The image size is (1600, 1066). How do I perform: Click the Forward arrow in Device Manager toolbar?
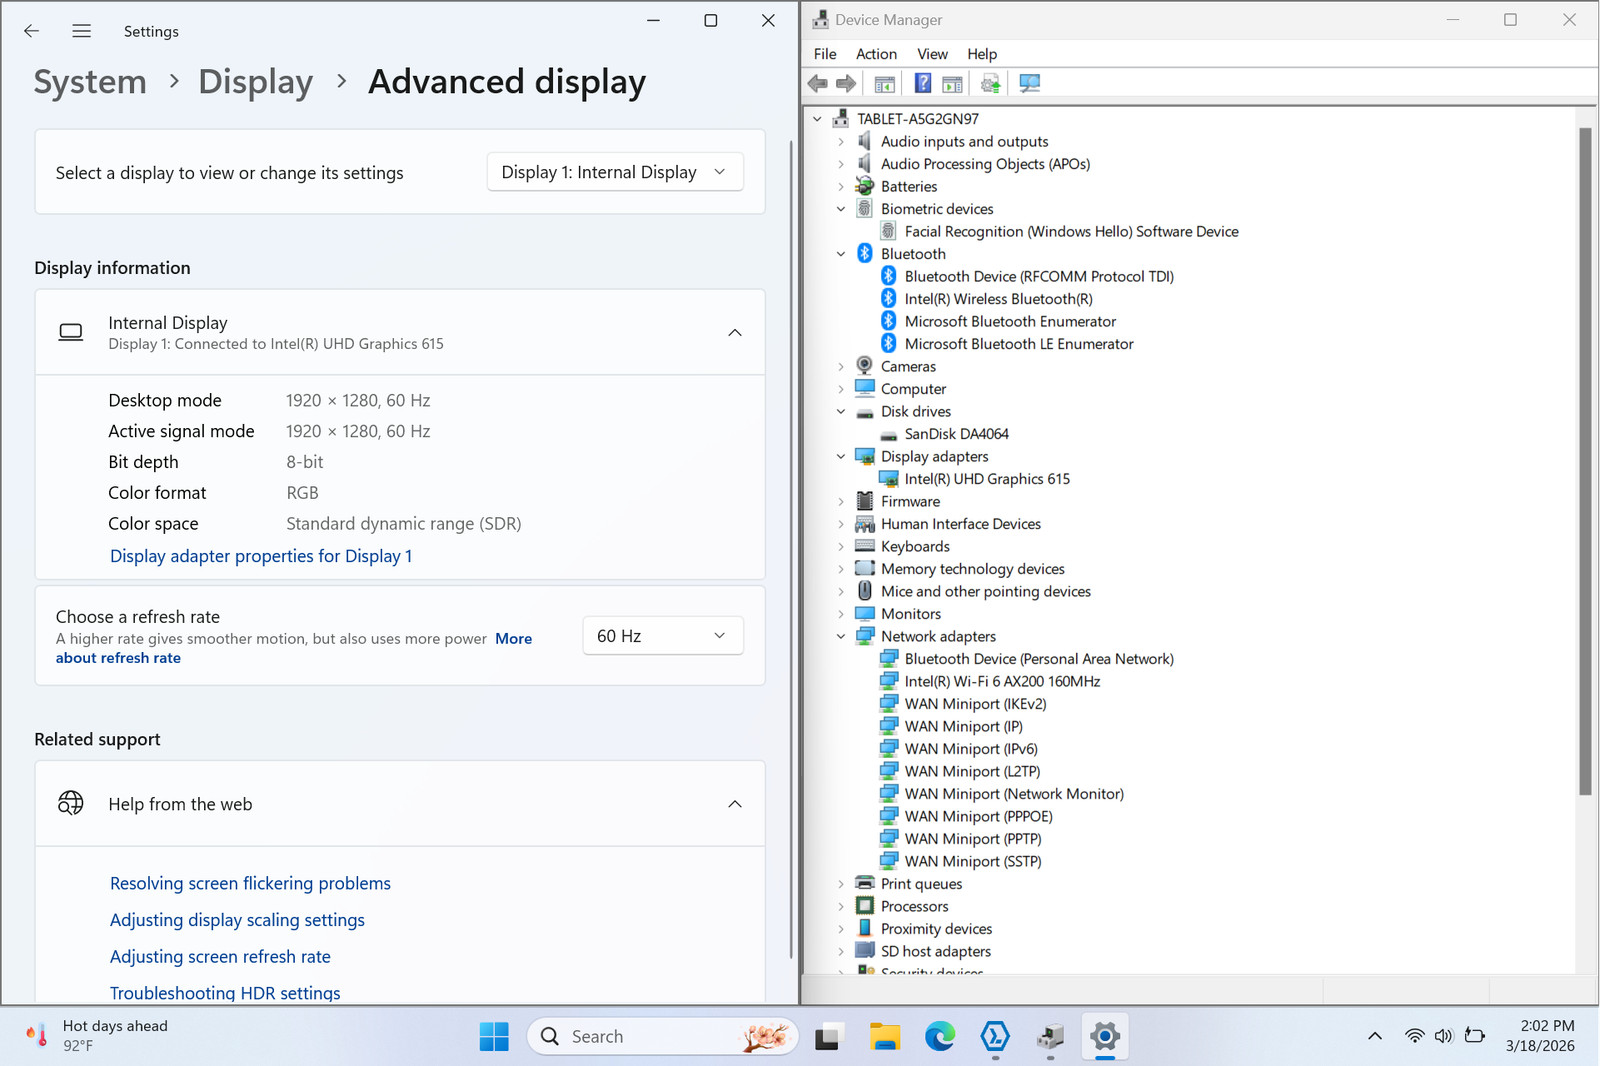click(846, 84)
